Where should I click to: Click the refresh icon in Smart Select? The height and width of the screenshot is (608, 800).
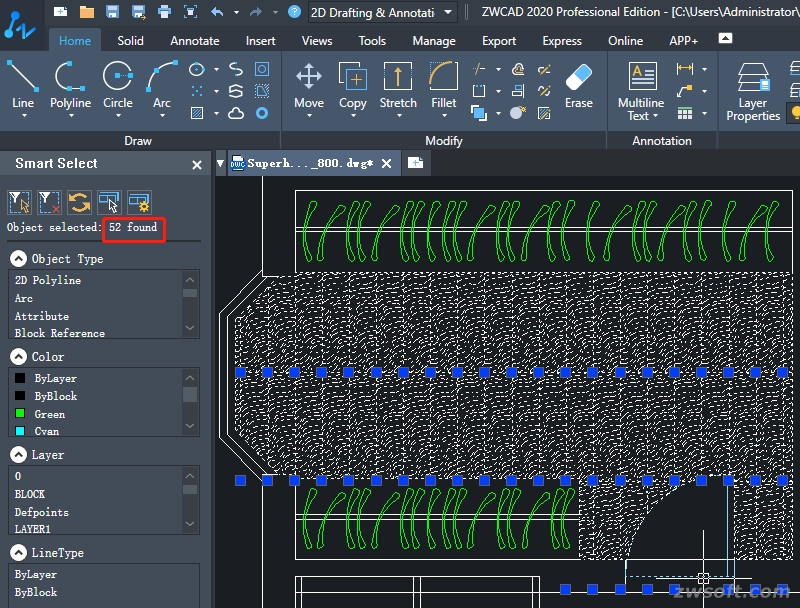pyautogui.click(x=79, y=203)
